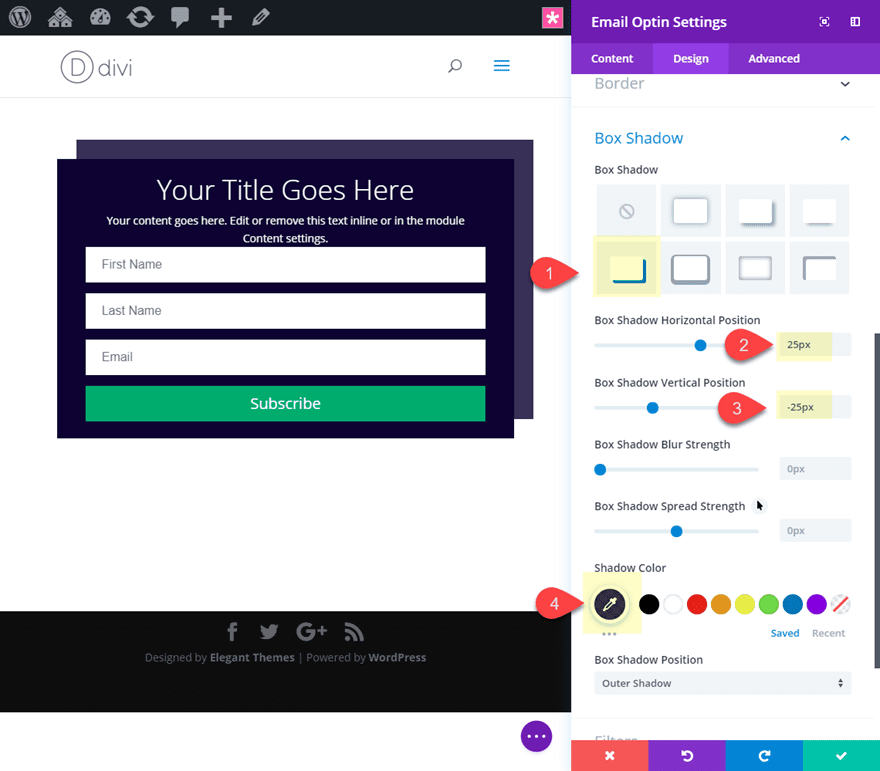
Task: Click the Elegant Themes footer link
Action: pyautogui.click(x=252, y=657)
